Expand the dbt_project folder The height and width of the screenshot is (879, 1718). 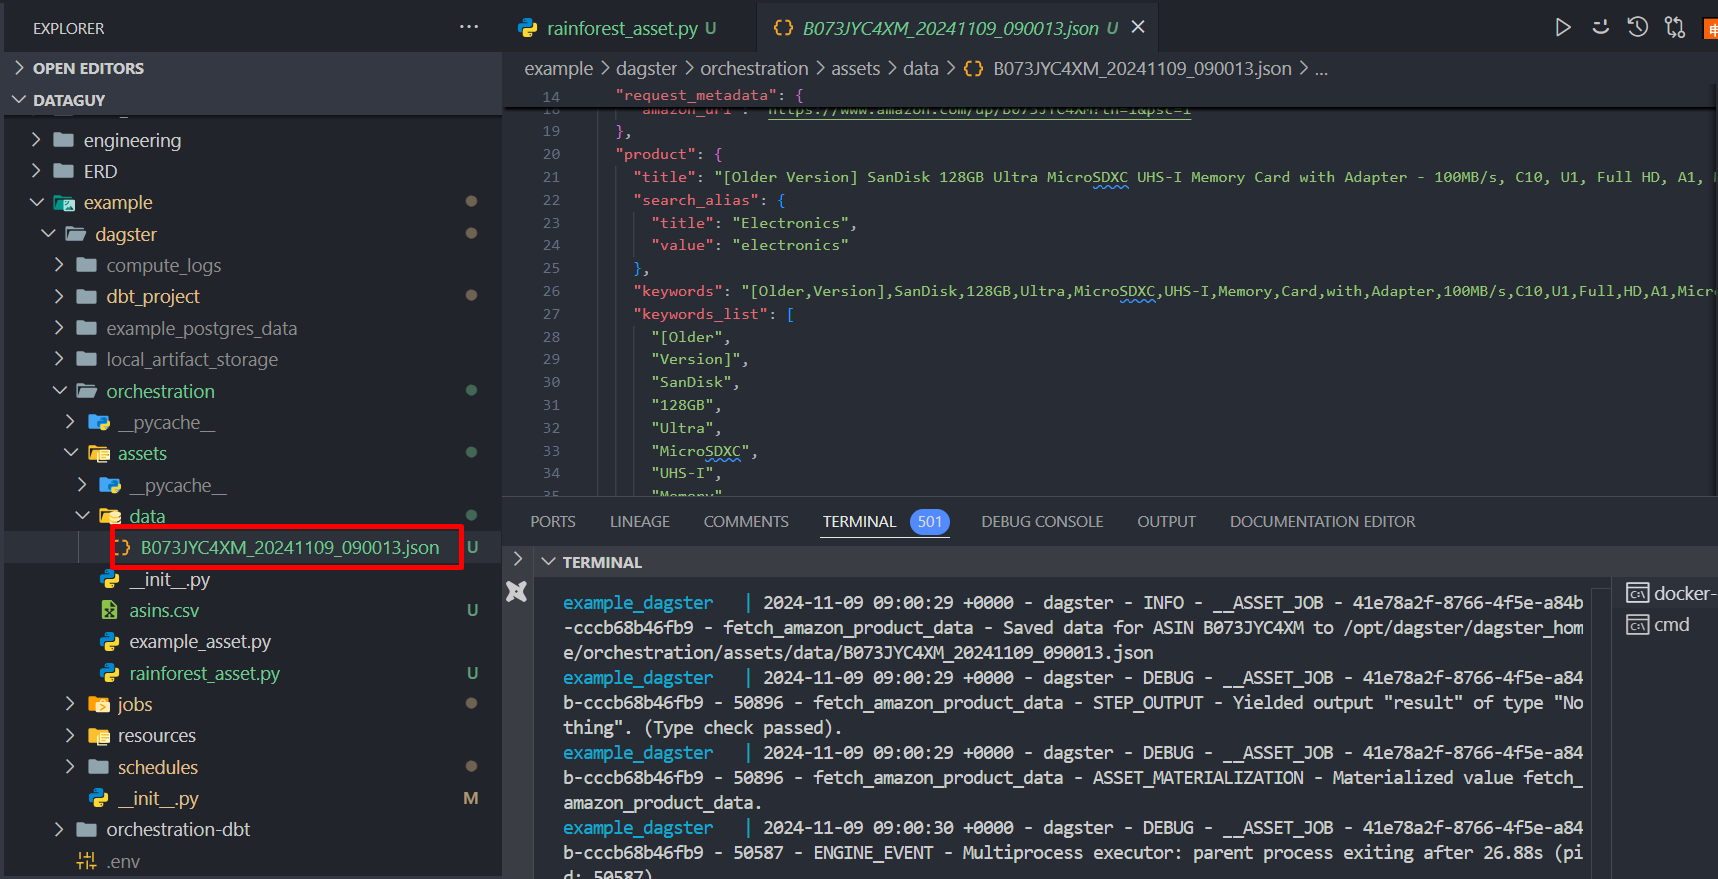(153, 297)
